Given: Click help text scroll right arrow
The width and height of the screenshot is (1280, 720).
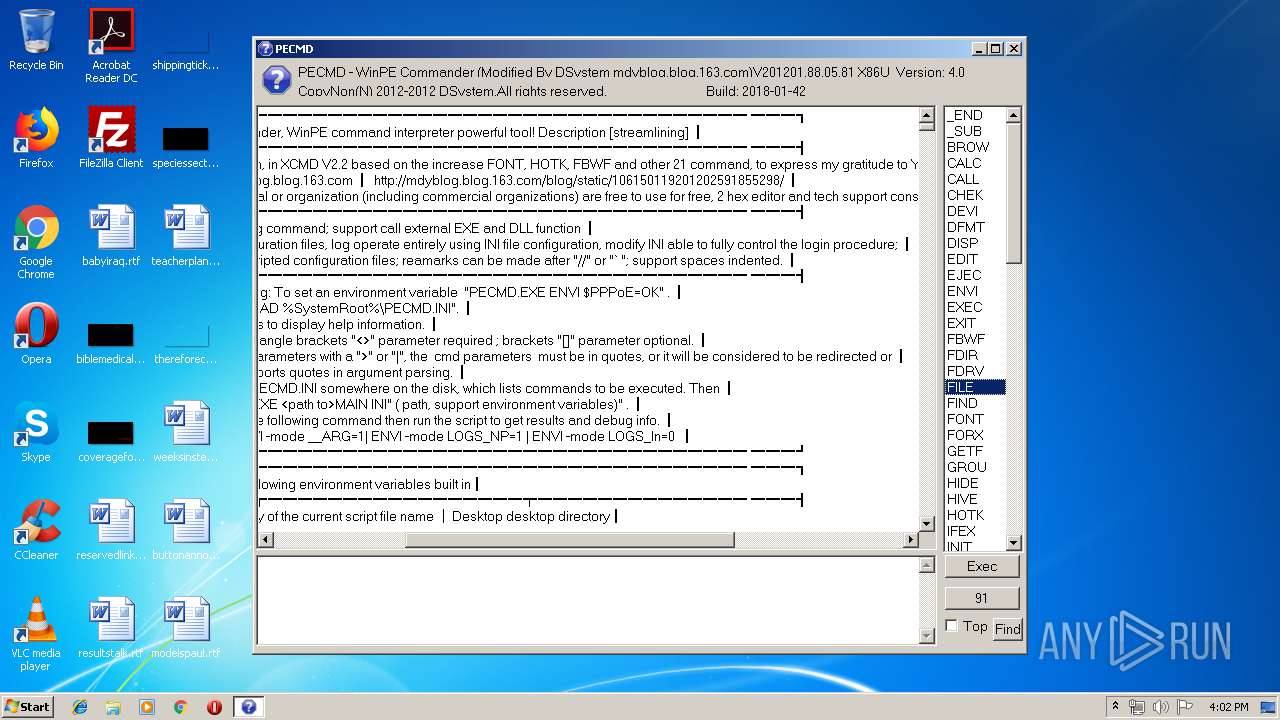Looking at the screenshot, I should coord(910,540).
